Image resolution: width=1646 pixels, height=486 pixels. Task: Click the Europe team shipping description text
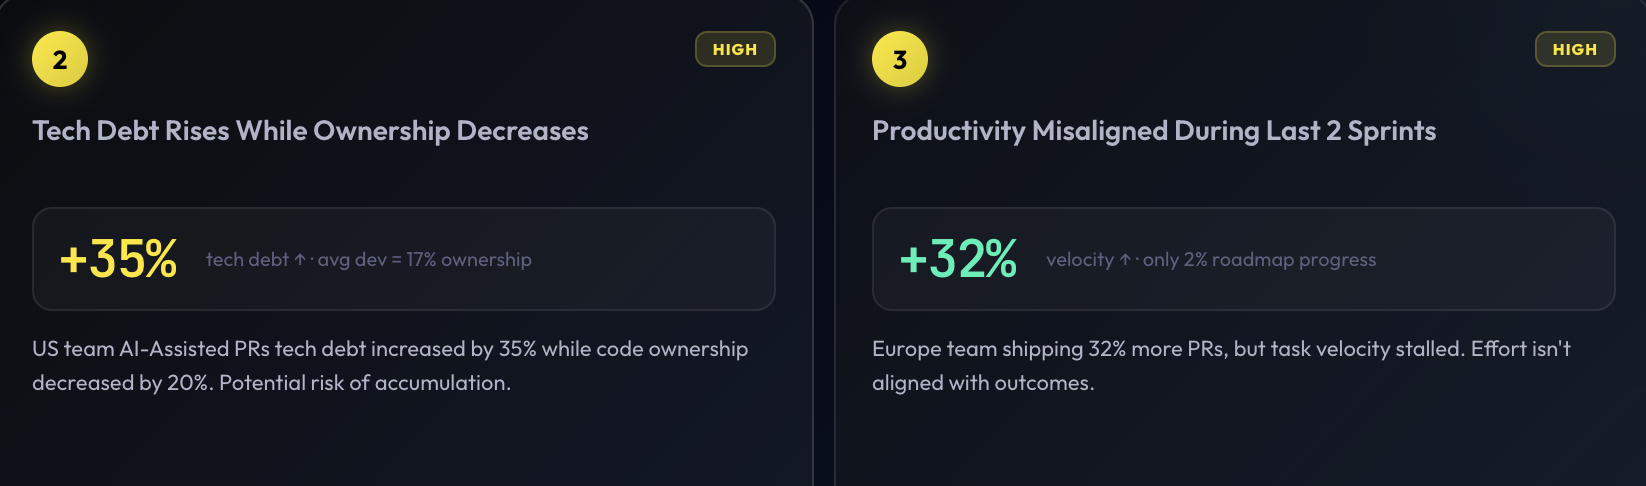click(1220, 349)
